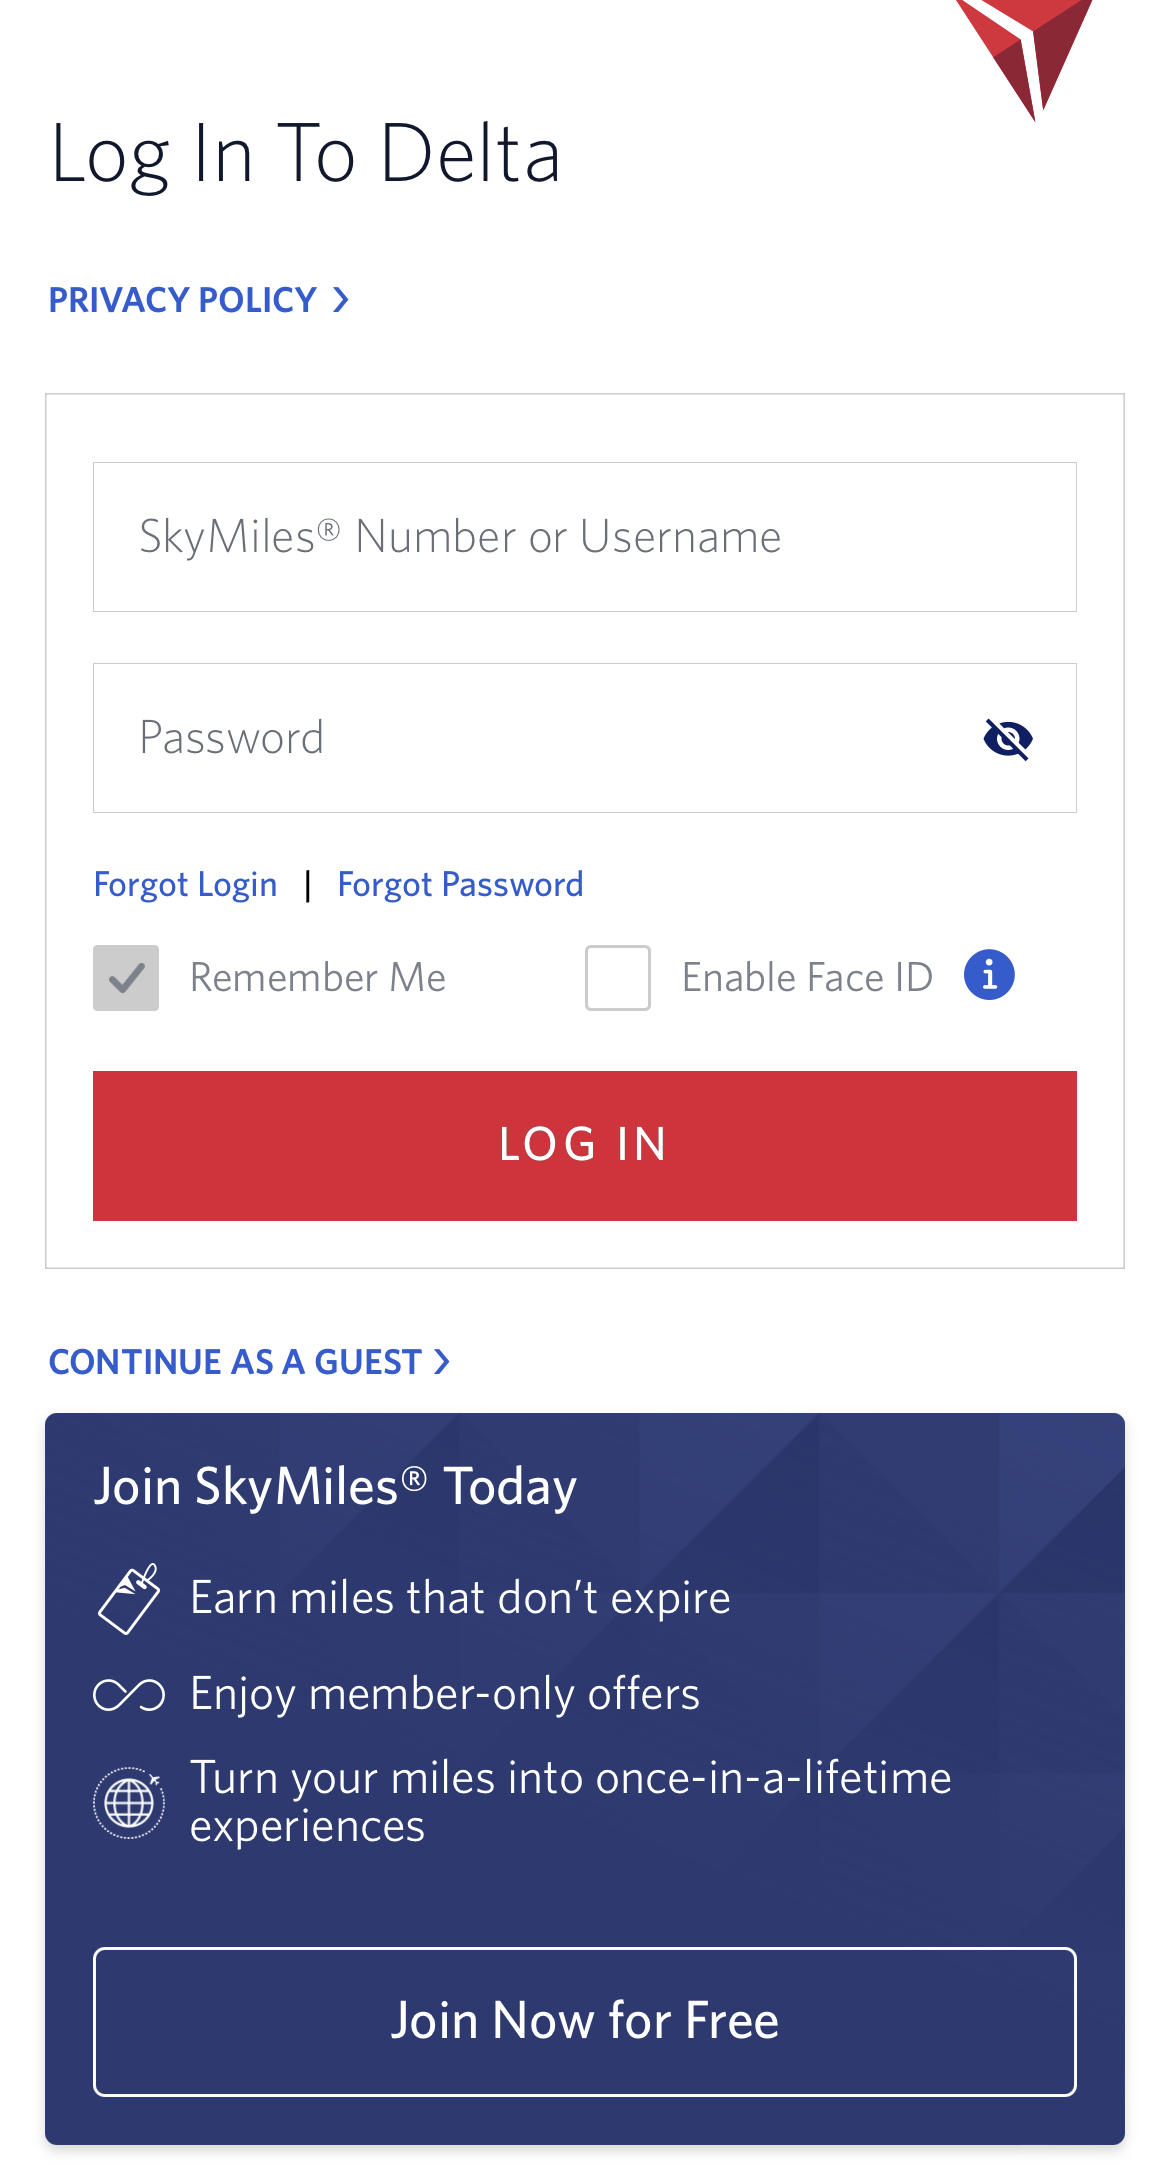Viewport: 1170px width, 2169px height.
Task: Click the globe experiences icon
Action: [129, 1803]
